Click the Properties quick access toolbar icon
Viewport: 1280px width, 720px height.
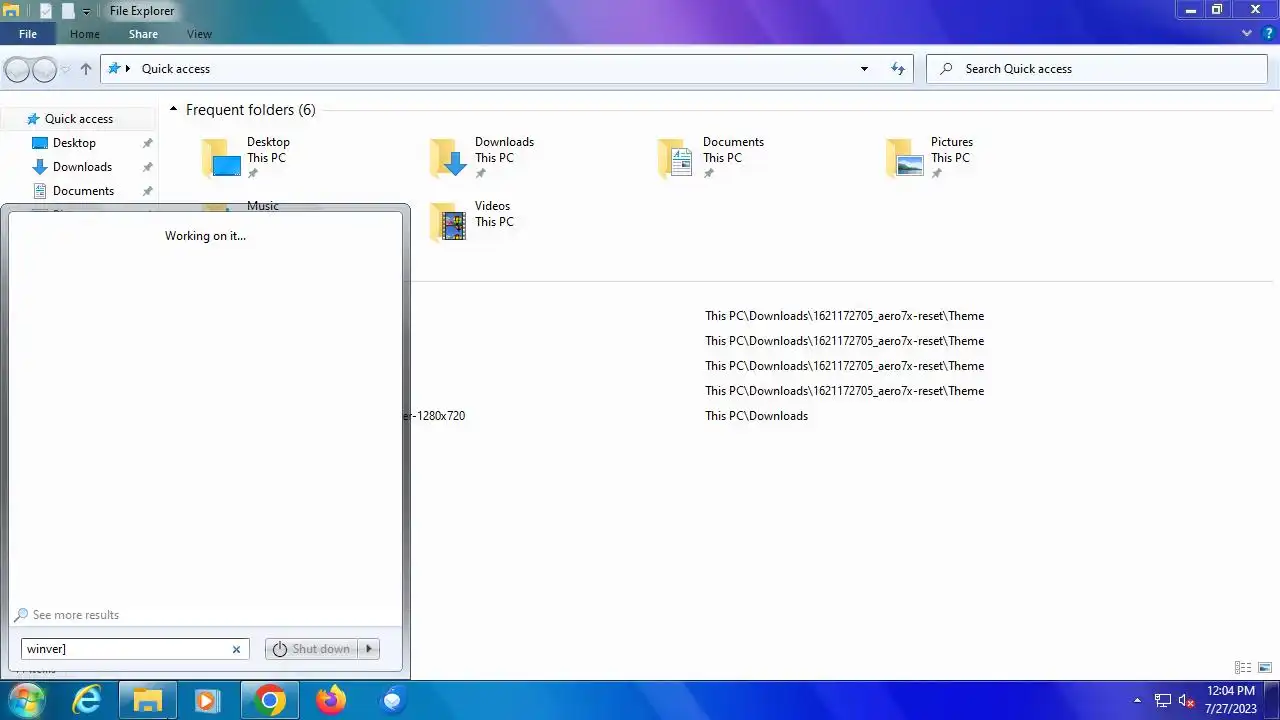coord(46,11)
